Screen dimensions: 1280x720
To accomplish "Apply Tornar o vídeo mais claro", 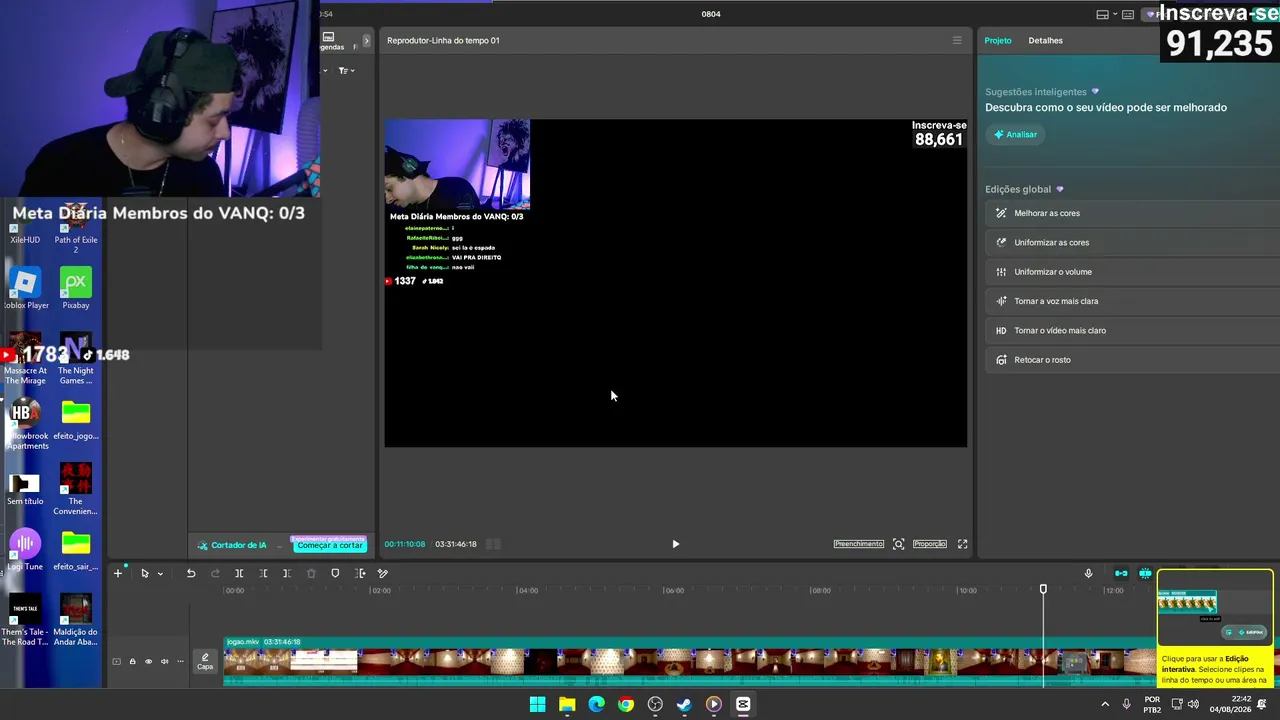I will coord(1132,330).
